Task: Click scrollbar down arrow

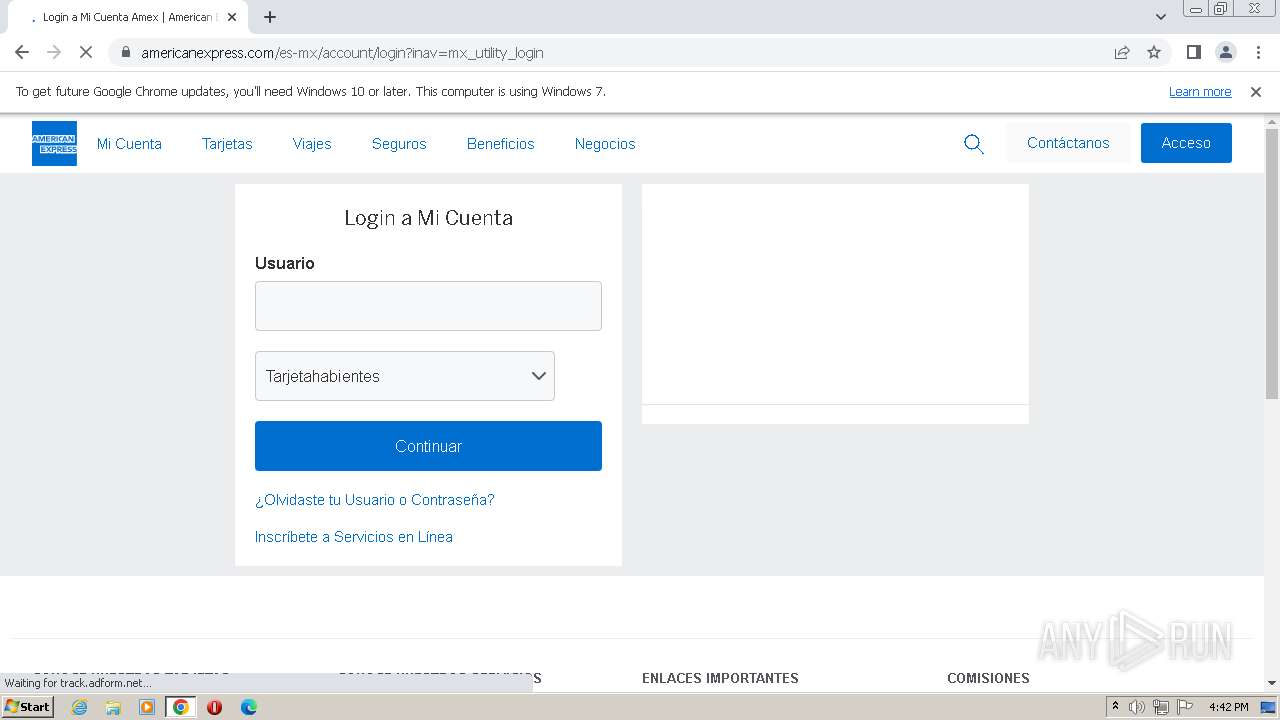Action: point(1272,684)
